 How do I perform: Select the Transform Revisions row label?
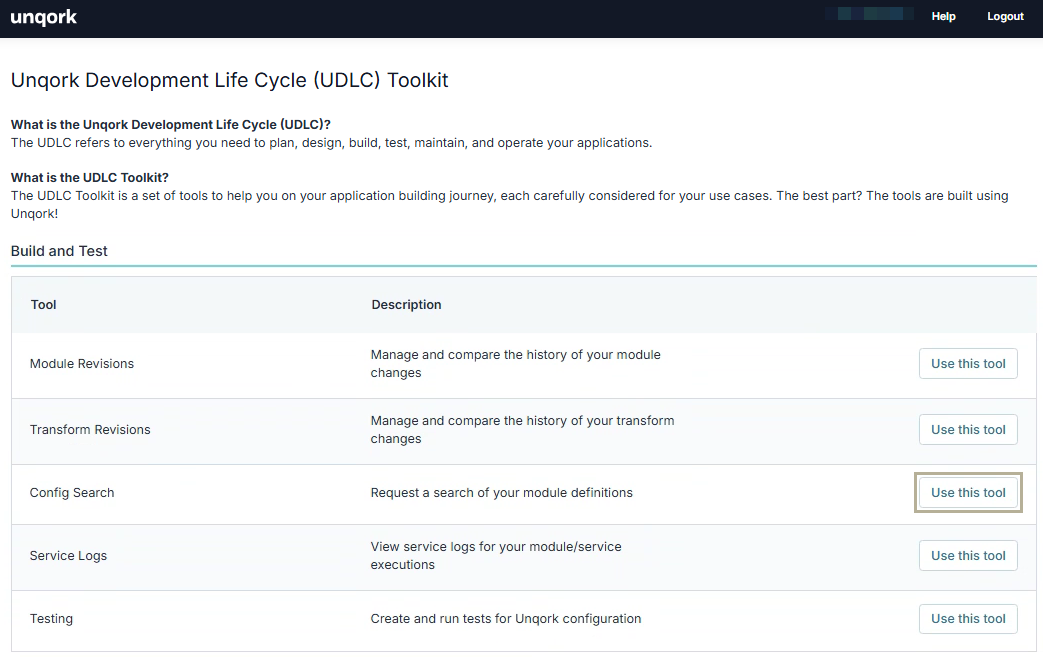click(x=90, y=429)
